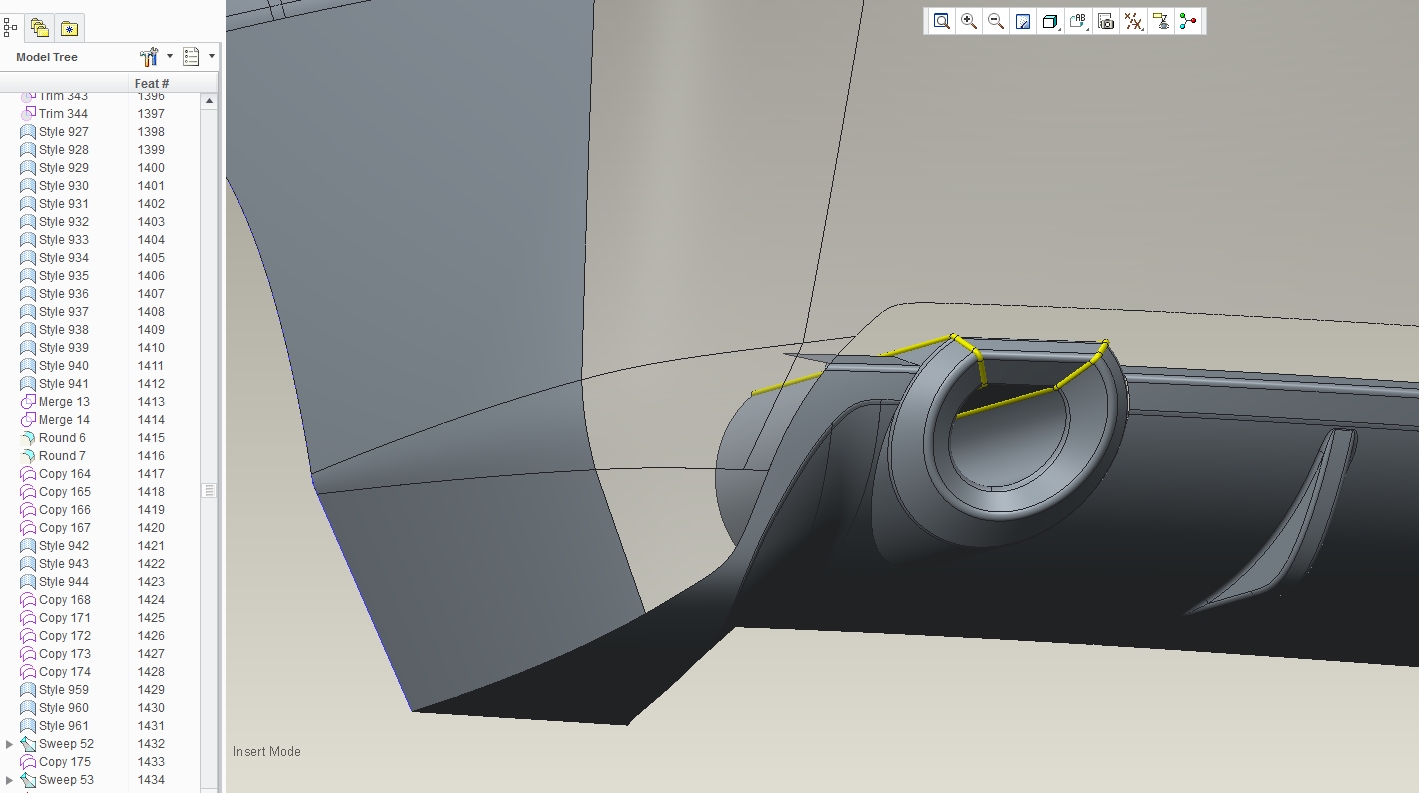Select the Round 7 feature
Viewport: 1419px width, 793px height.
[x=62, y=456]
